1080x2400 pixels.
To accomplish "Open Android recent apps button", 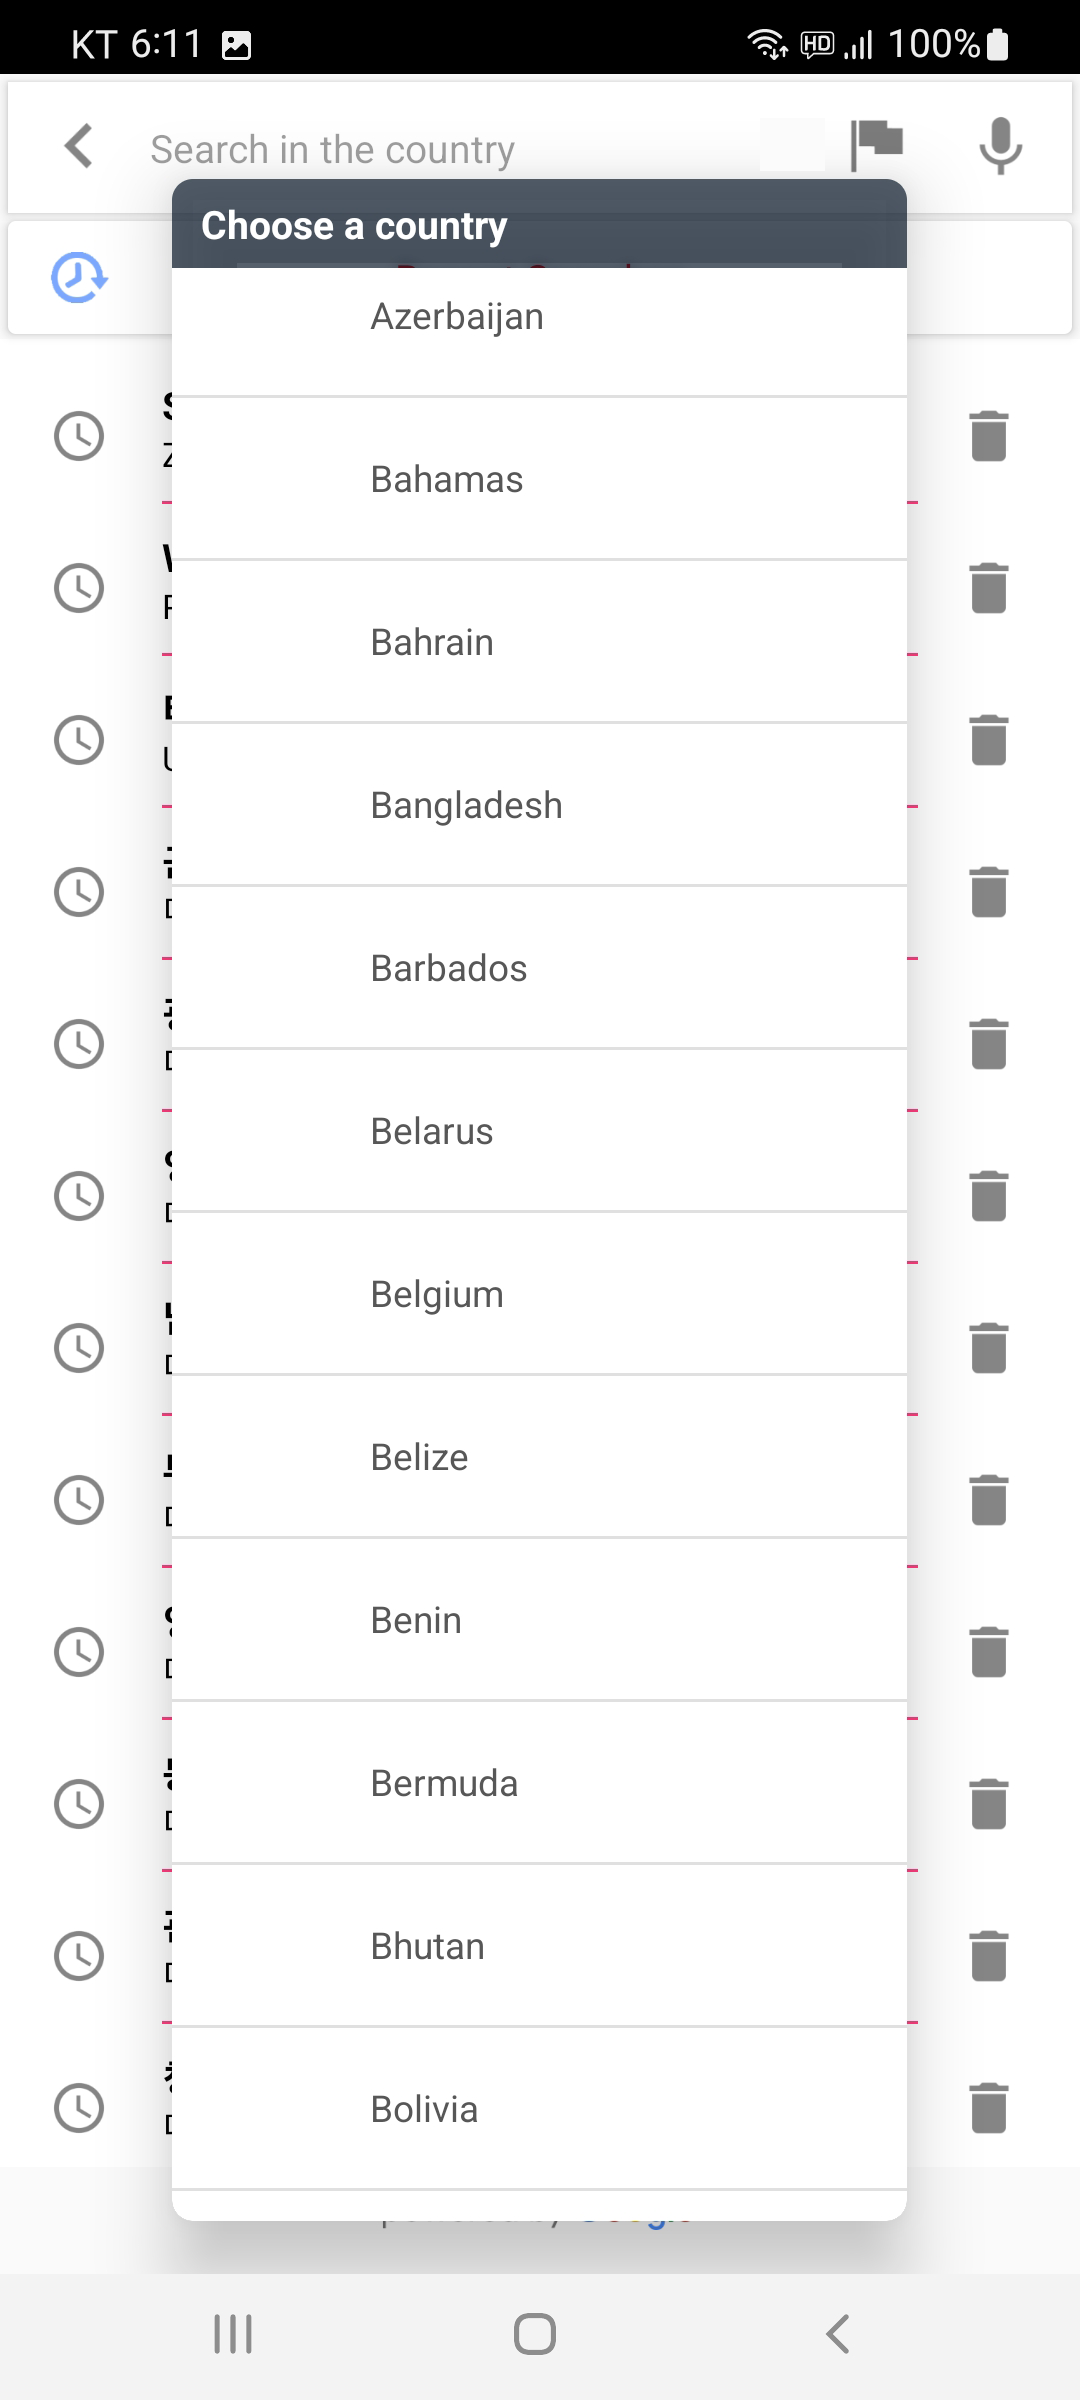I will click(233, 2334).
